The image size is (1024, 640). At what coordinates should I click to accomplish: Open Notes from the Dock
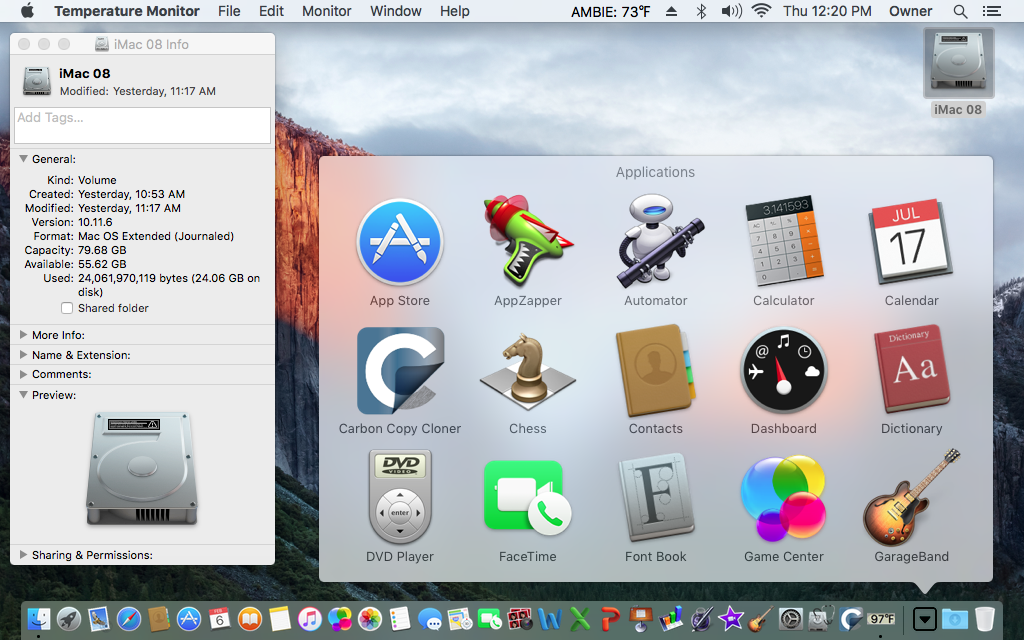pyautogui.click(x=280, y=618)
